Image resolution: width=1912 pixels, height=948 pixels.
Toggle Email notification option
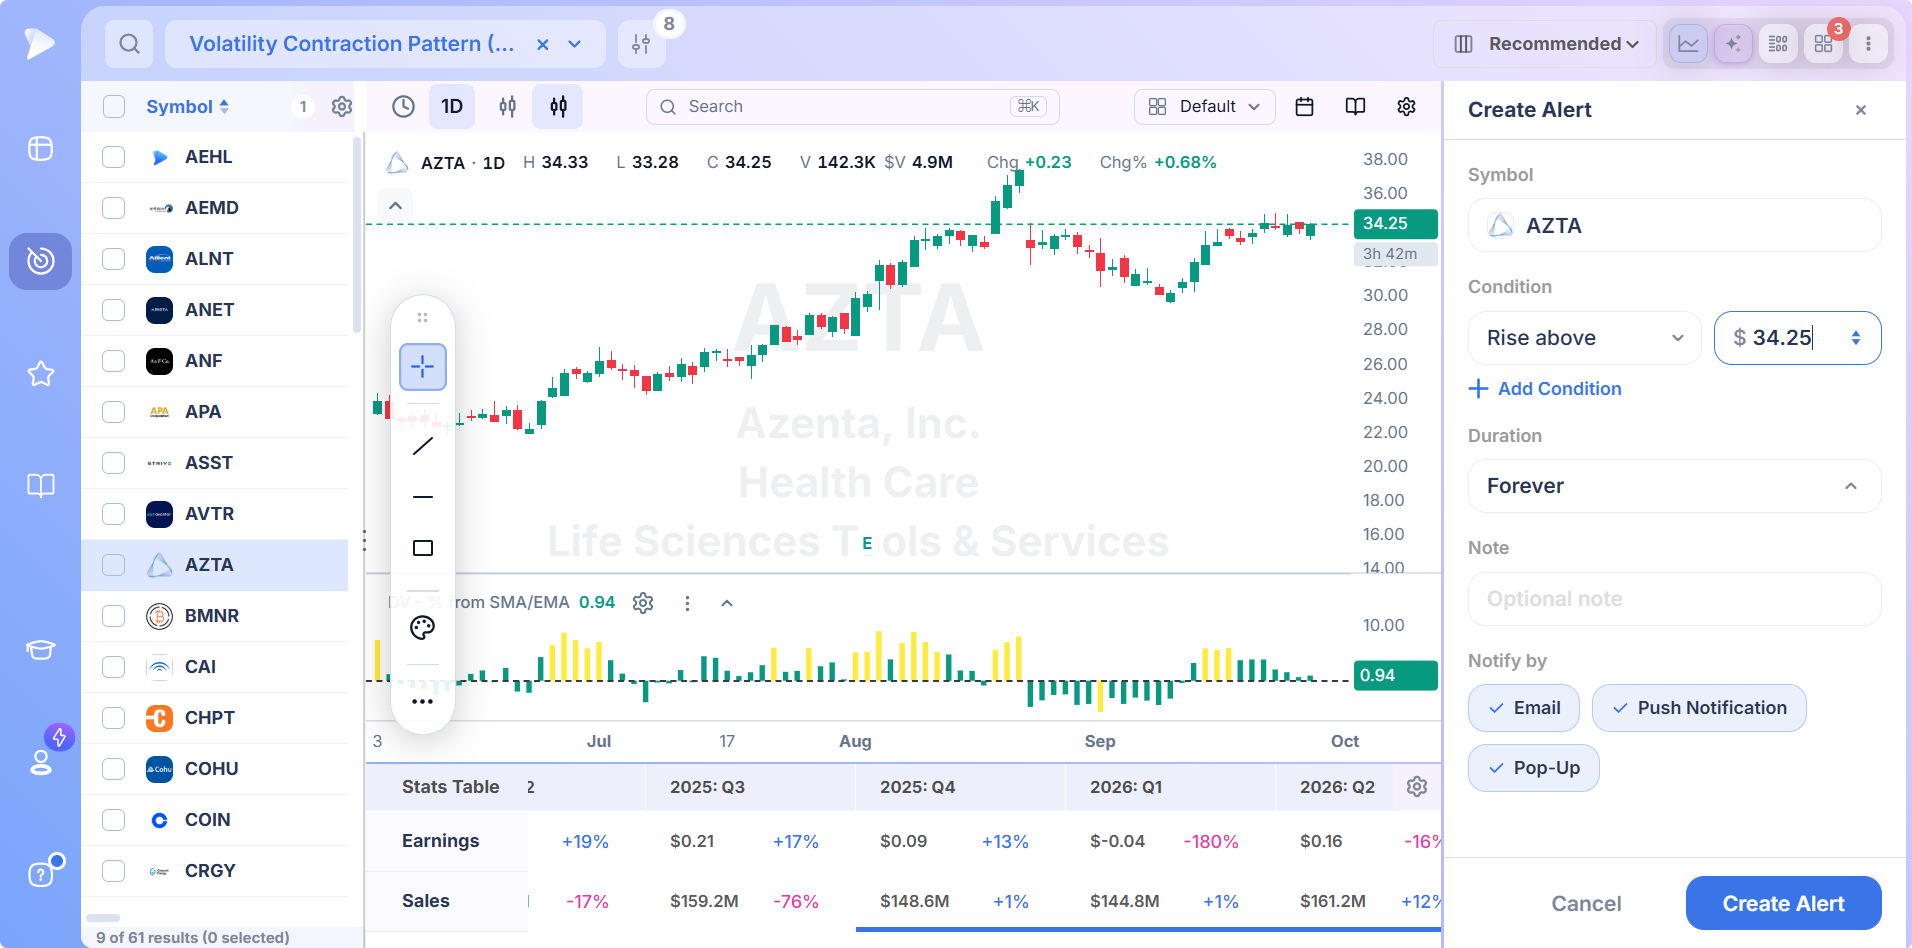(1524, 708)
